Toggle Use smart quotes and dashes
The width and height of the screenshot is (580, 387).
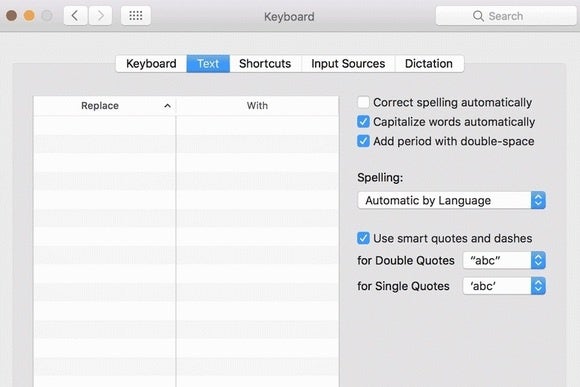coord(363,238)
